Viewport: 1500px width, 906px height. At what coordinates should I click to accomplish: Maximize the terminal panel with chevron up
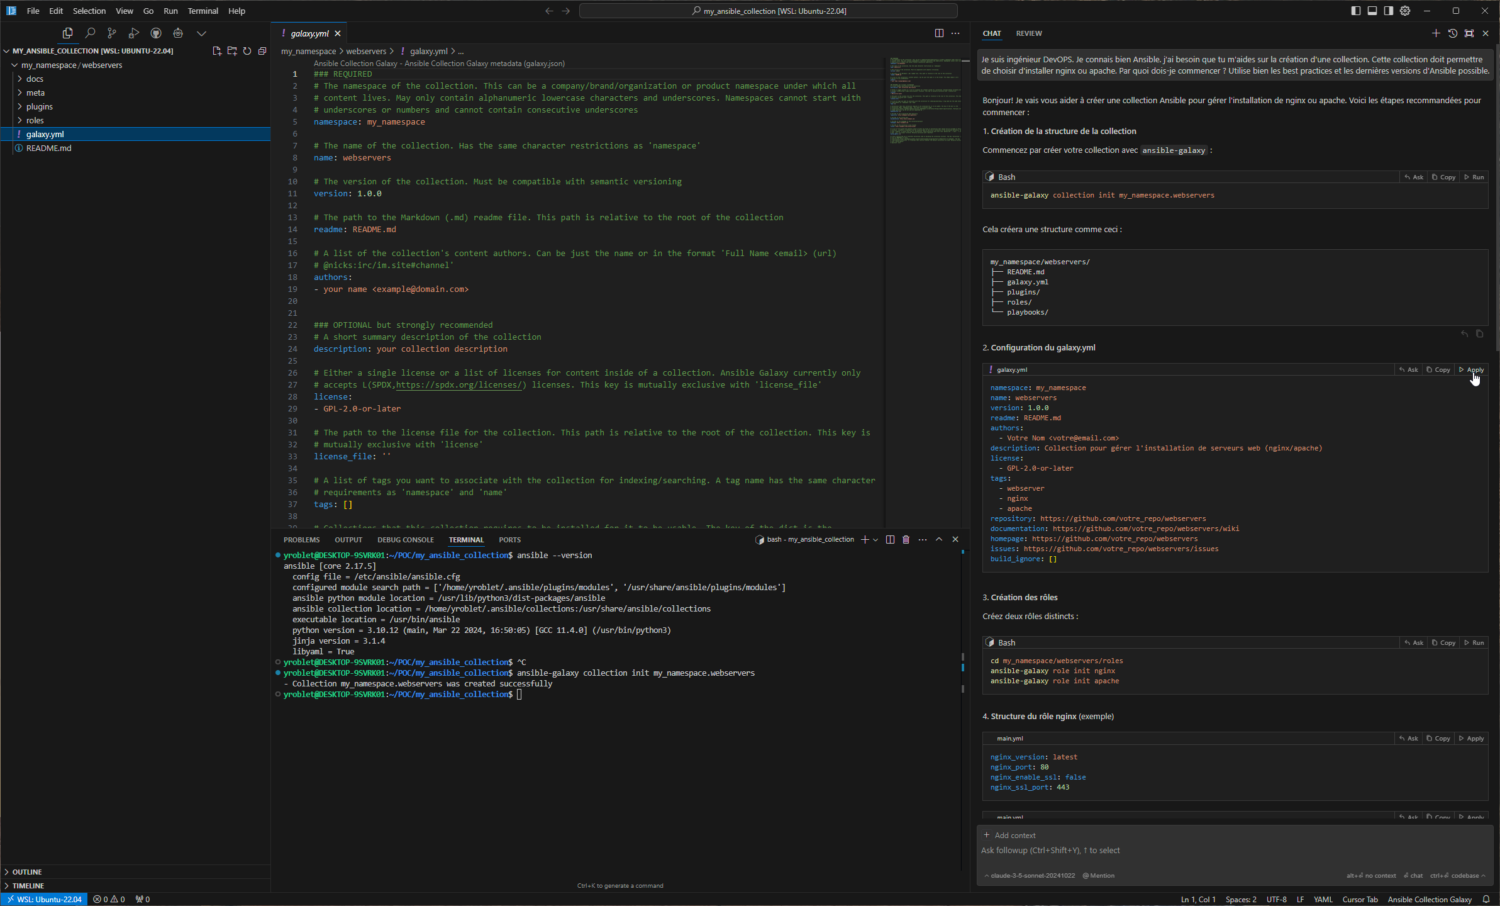coord(939,540)
